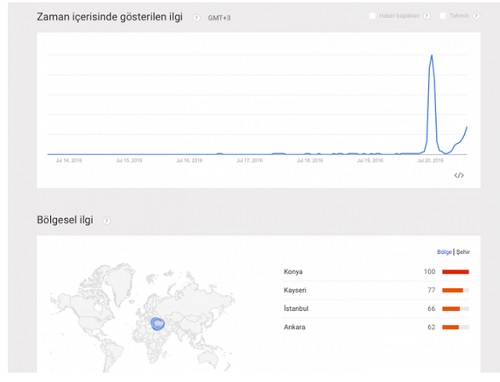Open help icon beside Zaman içerisinde gösterilen ilgi
Viewport: 500px width, 382px height.
pyautogui.click(x=197, y=18)
